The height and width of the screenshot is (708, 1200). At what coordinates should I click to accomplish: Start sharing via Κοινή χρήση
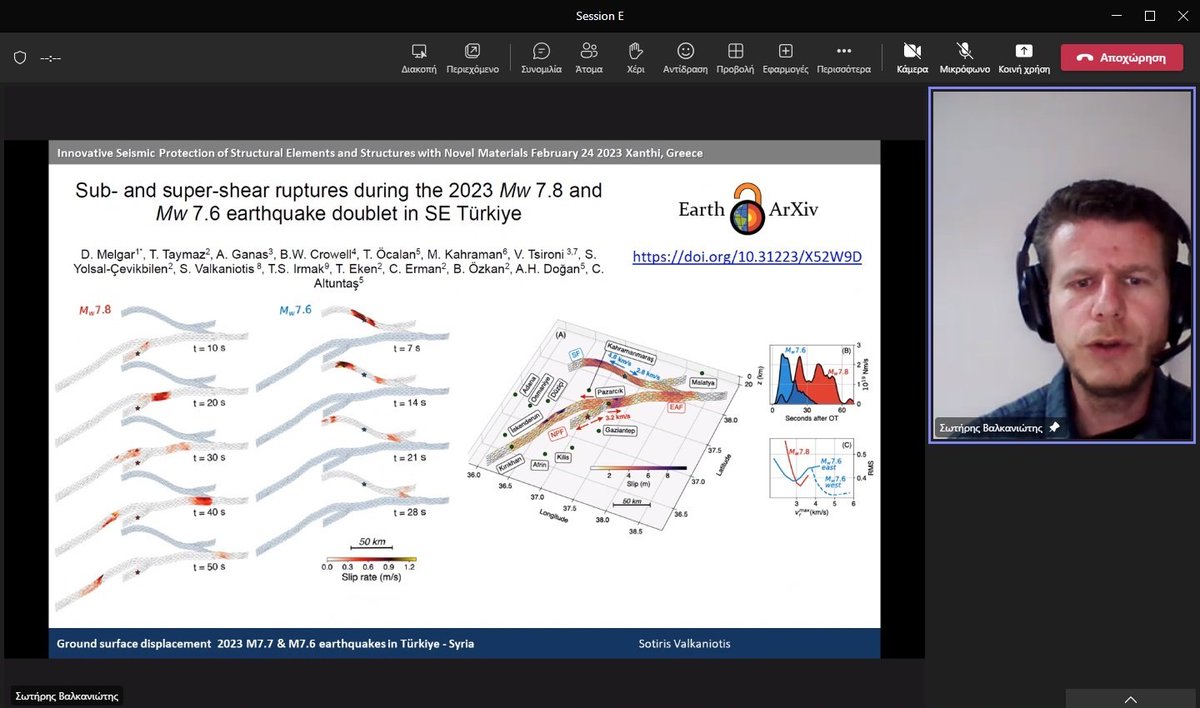[1023, 58]
